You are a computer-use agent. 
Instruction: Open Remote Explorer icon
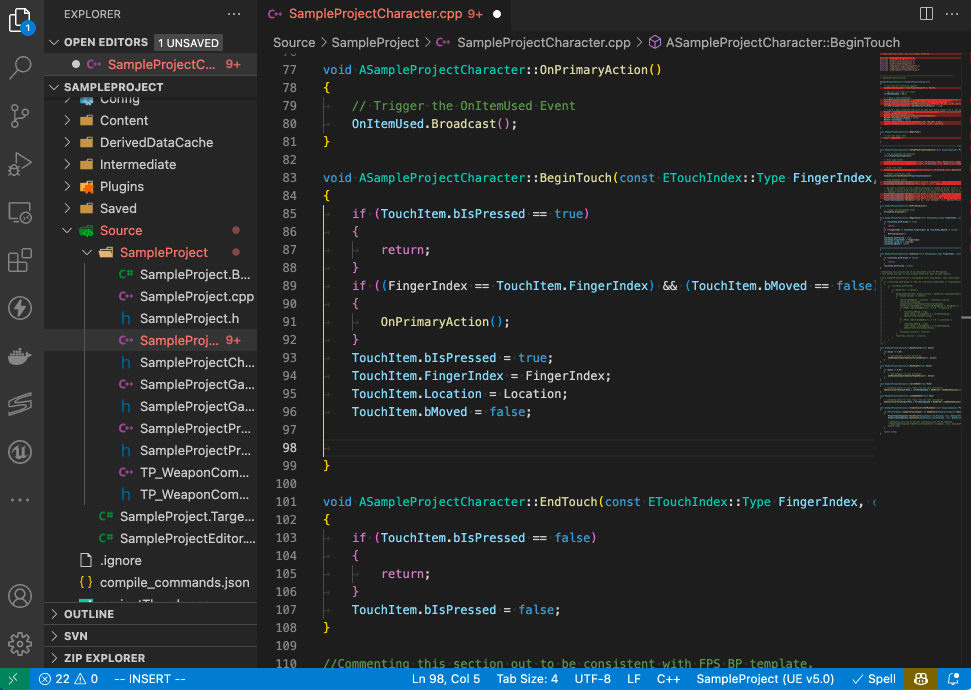tap(20, 212)
